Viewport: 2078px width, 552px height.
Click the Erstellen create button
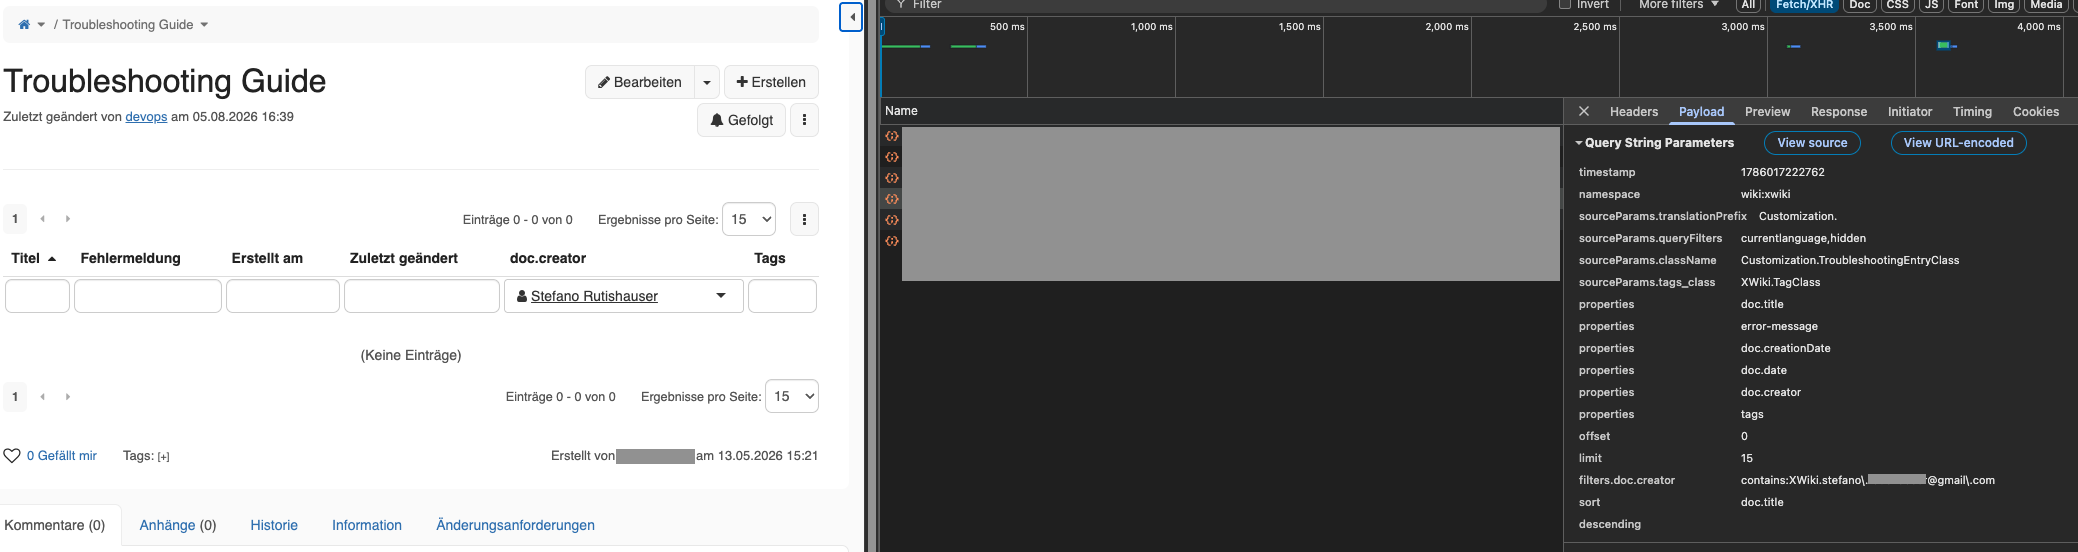coord(771,82)
